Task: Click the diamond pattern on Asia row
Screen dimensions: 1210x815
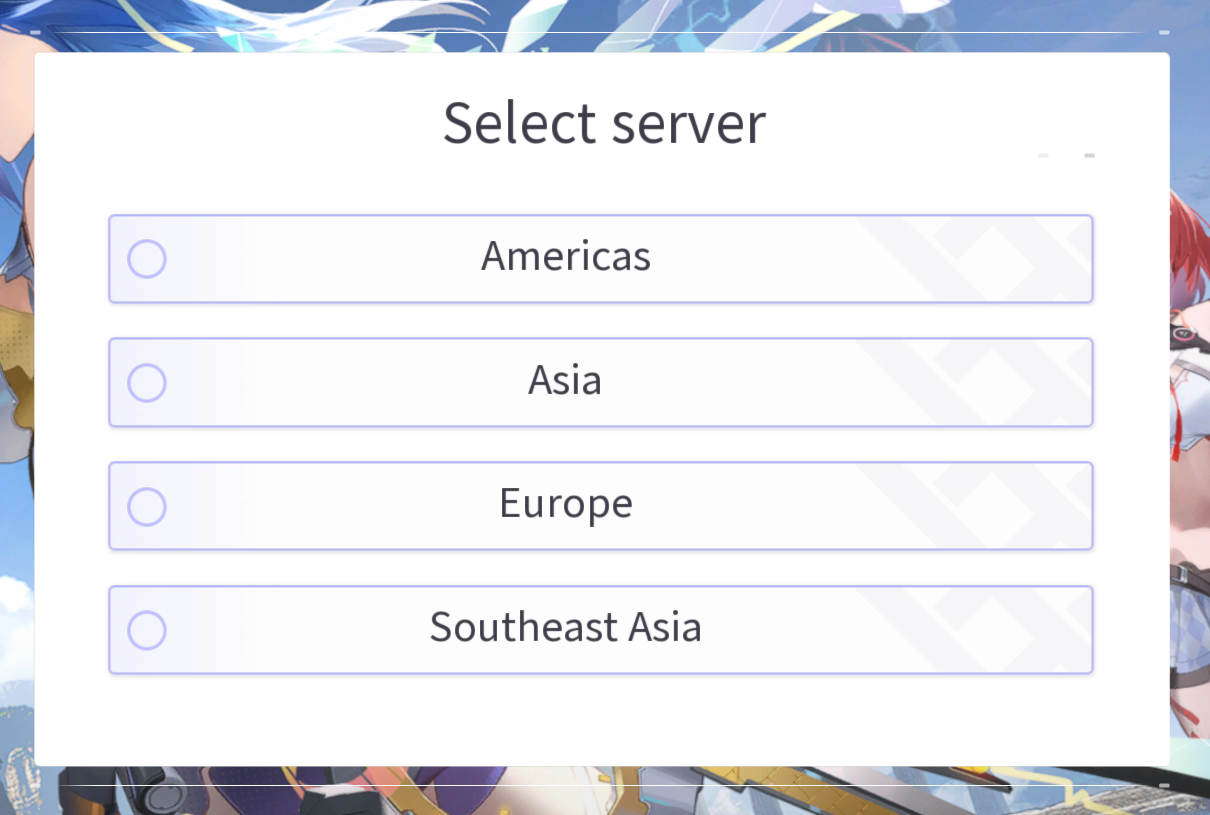Action: click(985, 382)
